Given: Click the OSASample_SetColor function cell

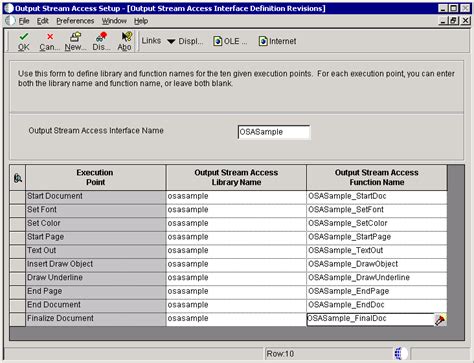Looking at the screenshot, I should tap(377, 224).
